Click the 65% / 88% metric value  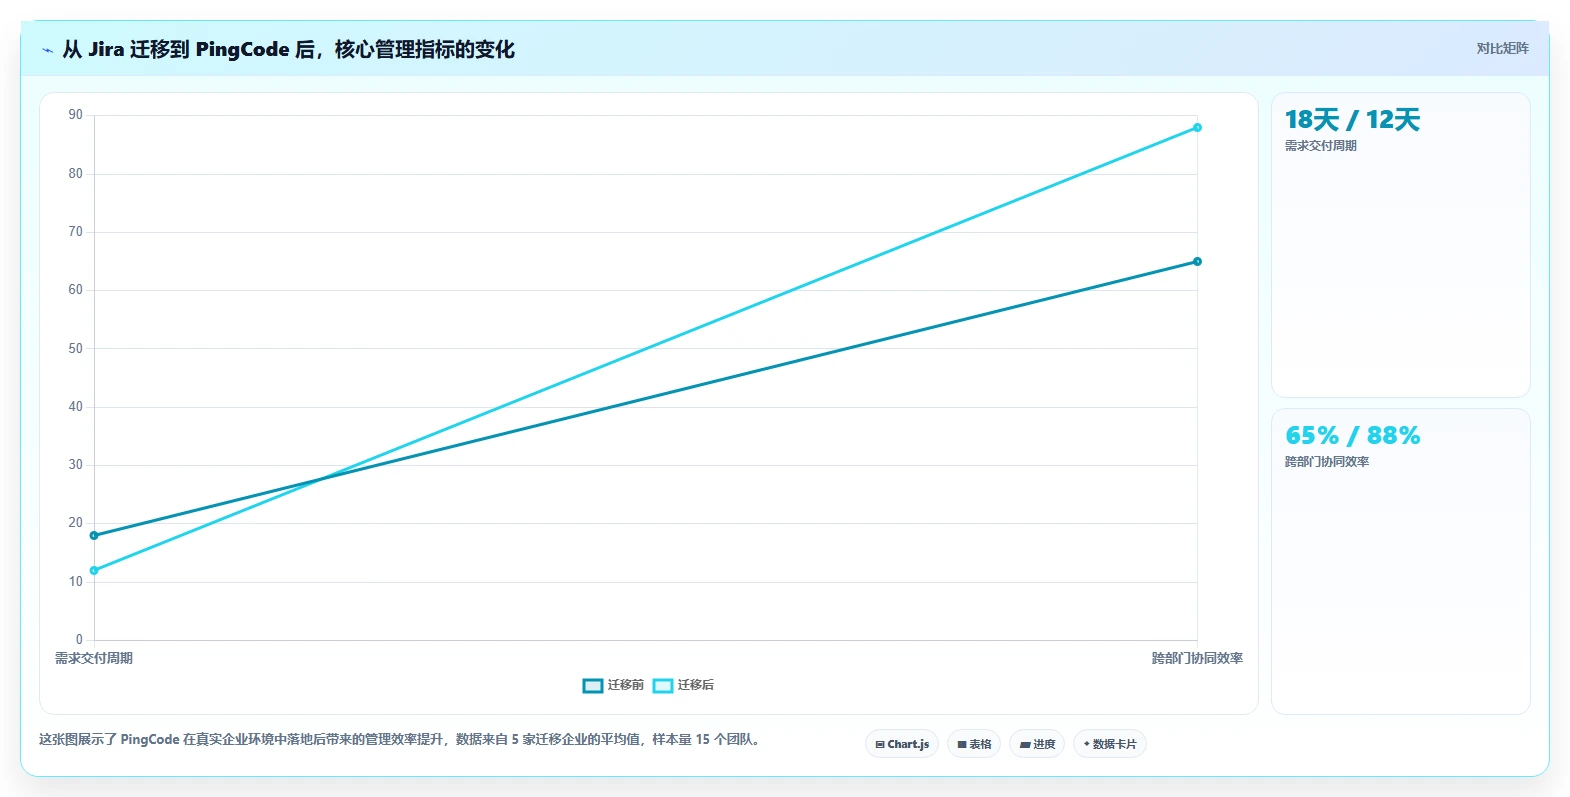(1352, 436)
